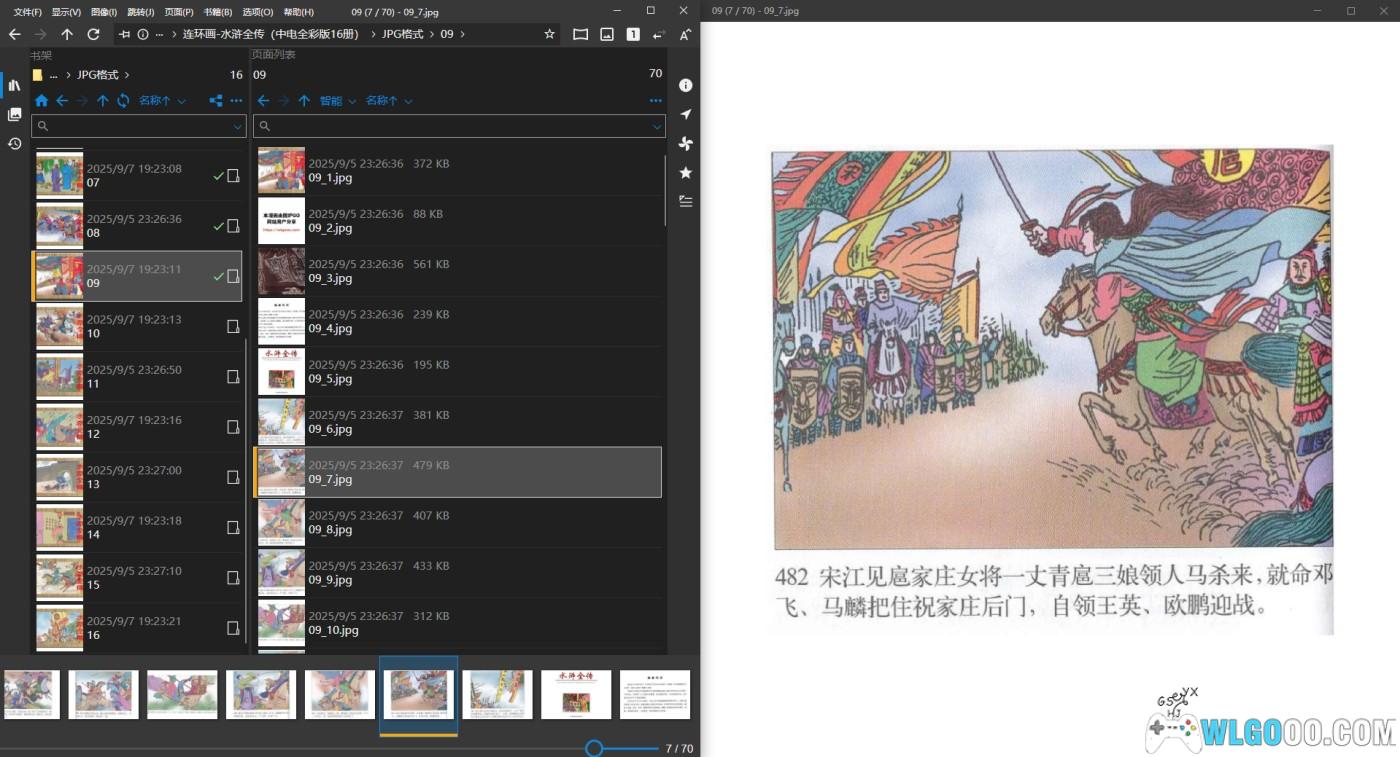The image size is (1400, 757).
Task: Open the navigator panel arrow icon
Action: [685, 115]
